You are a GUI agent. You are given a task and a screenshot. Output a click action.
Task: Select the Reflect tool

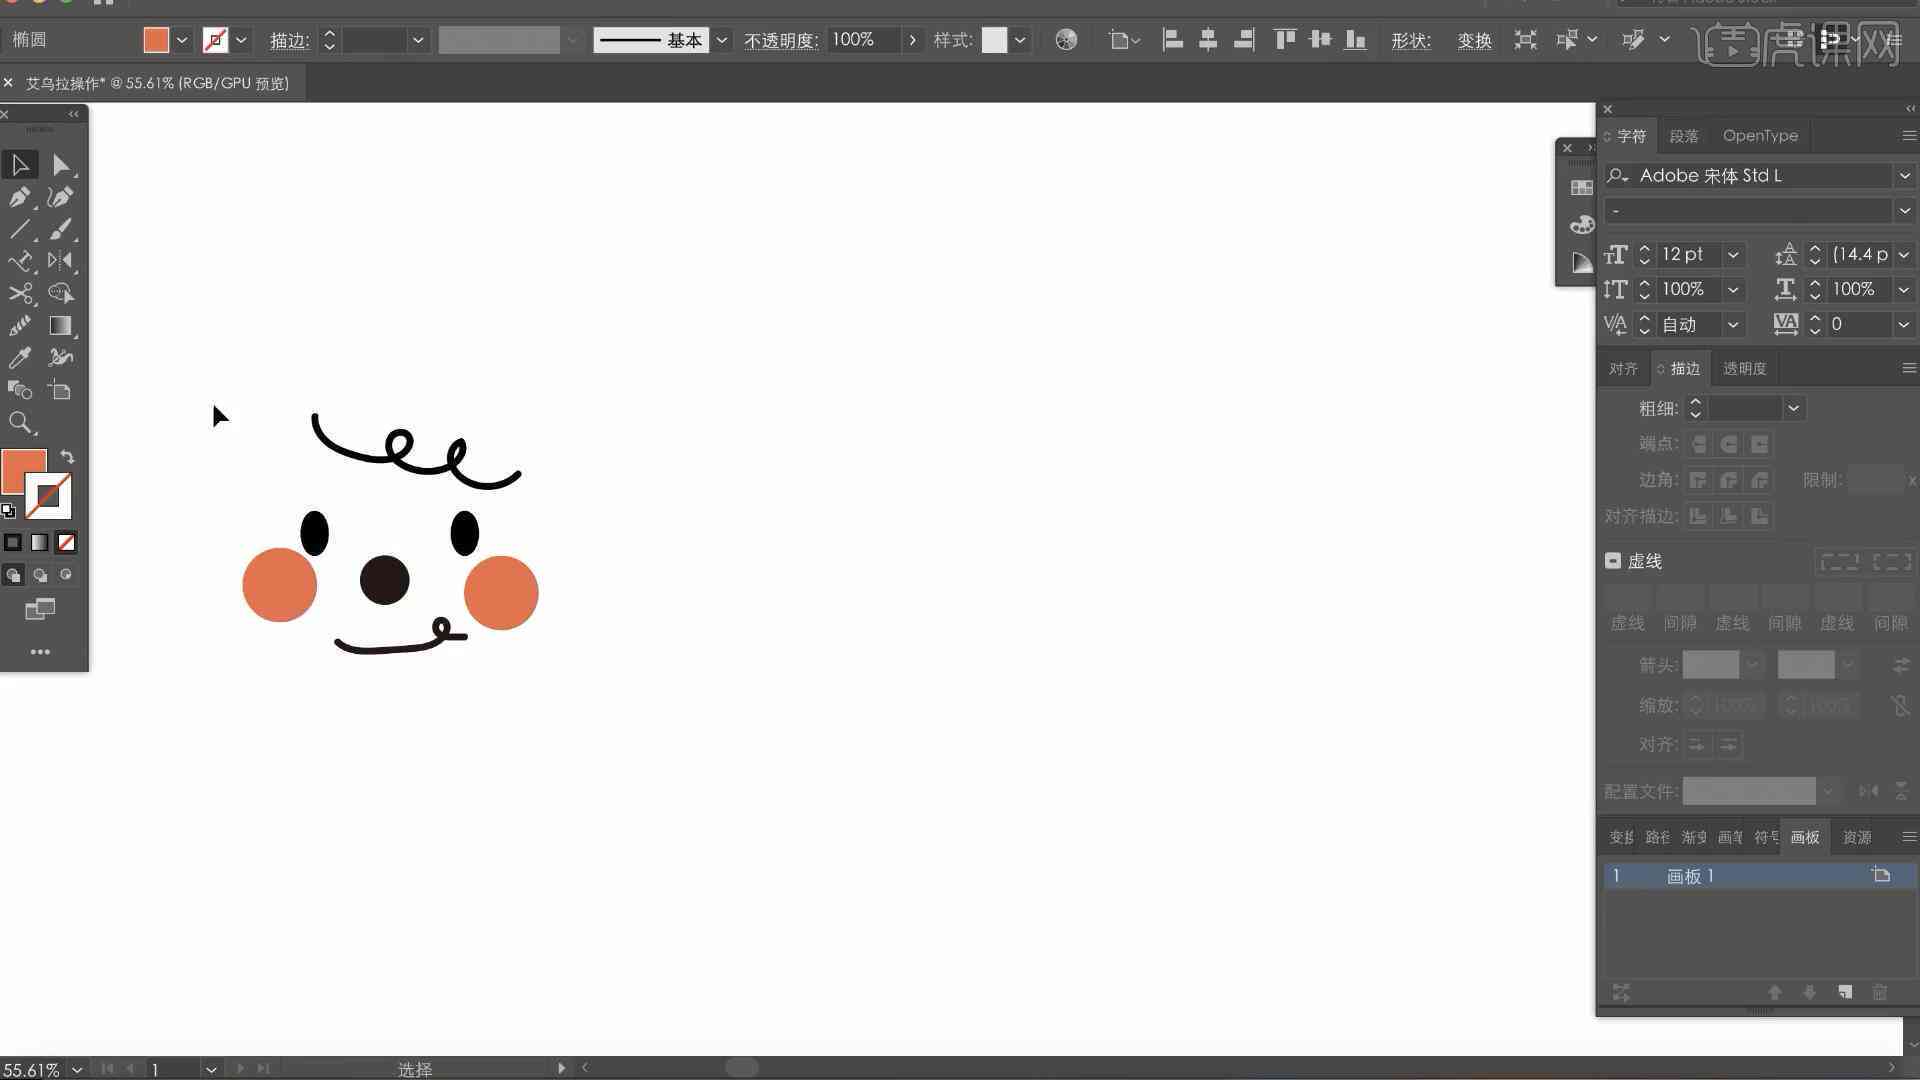click(60, 261)
